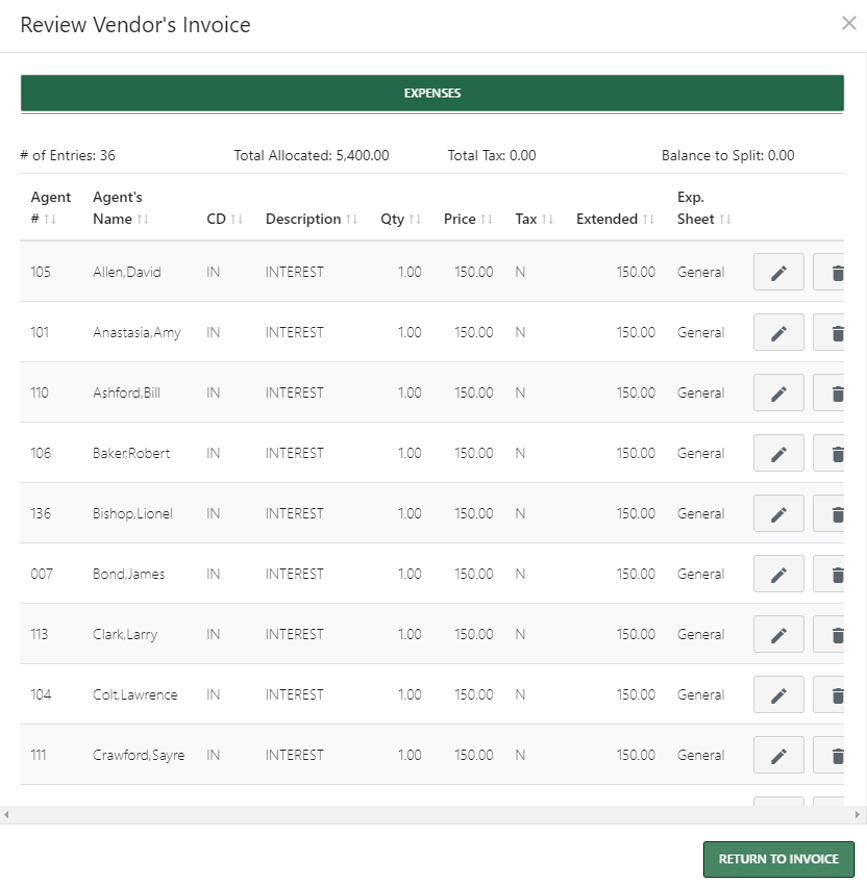The width and height of the screenshot is (867, 887).
Task: Click the RETURN TO INVOICE button
Action: pyautogui.click(x=778, y=858)
